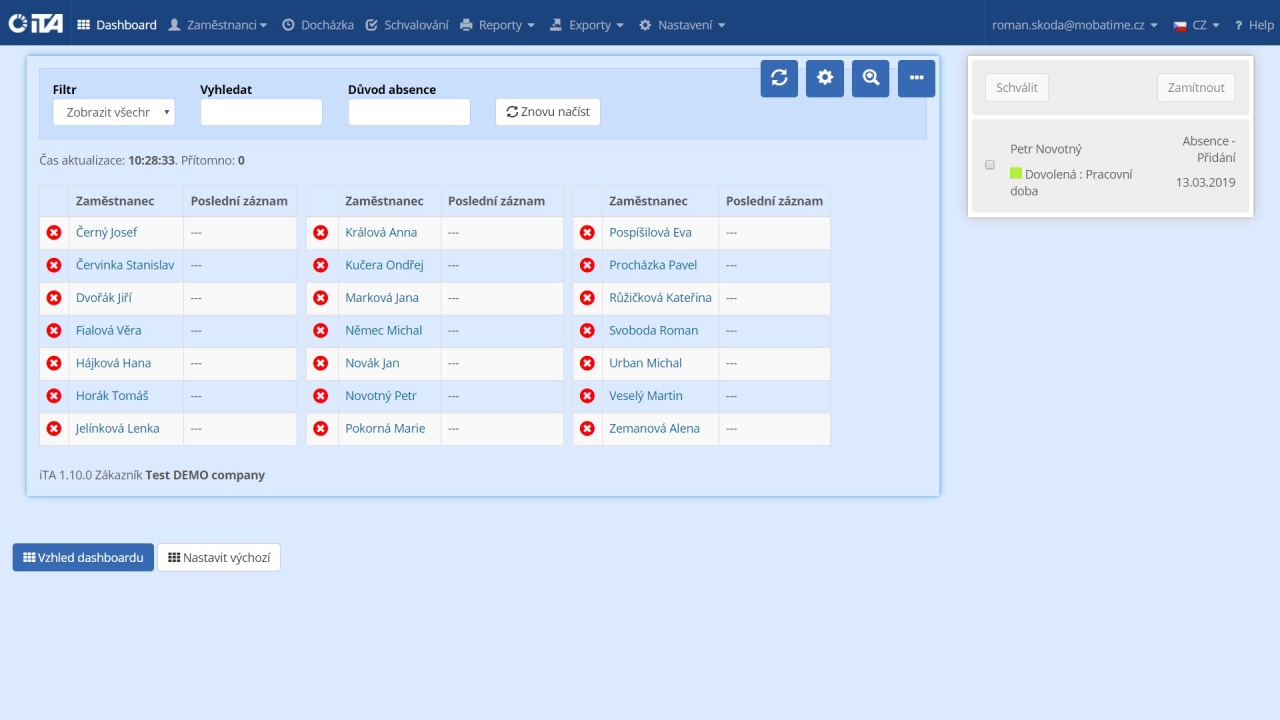
Task: Click red absent icon beside Černý Josef
Action: point(54,233)
